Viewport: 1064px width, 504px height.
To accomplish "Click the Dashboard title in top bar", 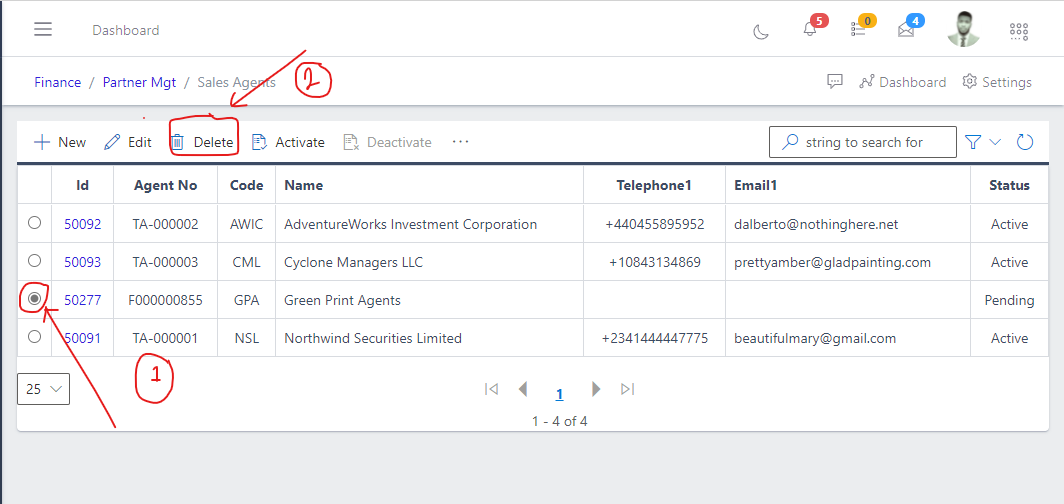I will pos(126,31).
